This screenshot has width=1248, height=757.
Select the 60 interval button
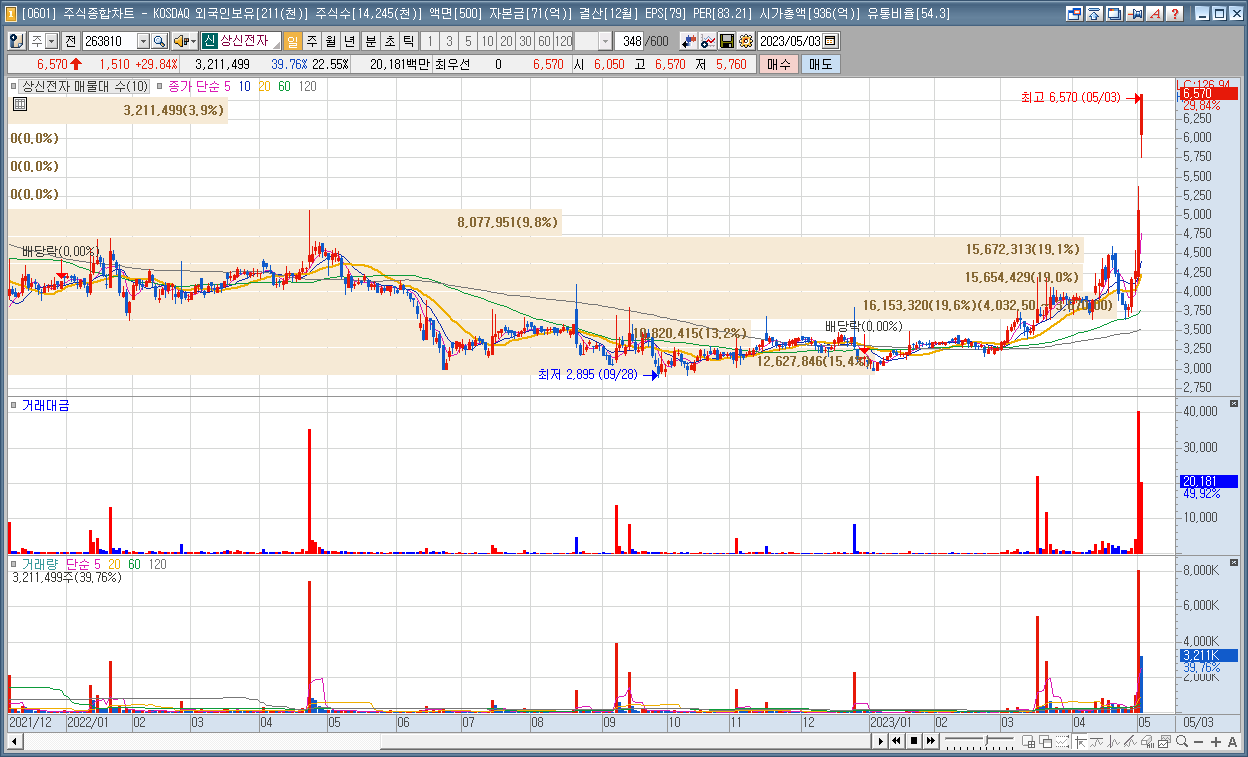pos(543,41)
